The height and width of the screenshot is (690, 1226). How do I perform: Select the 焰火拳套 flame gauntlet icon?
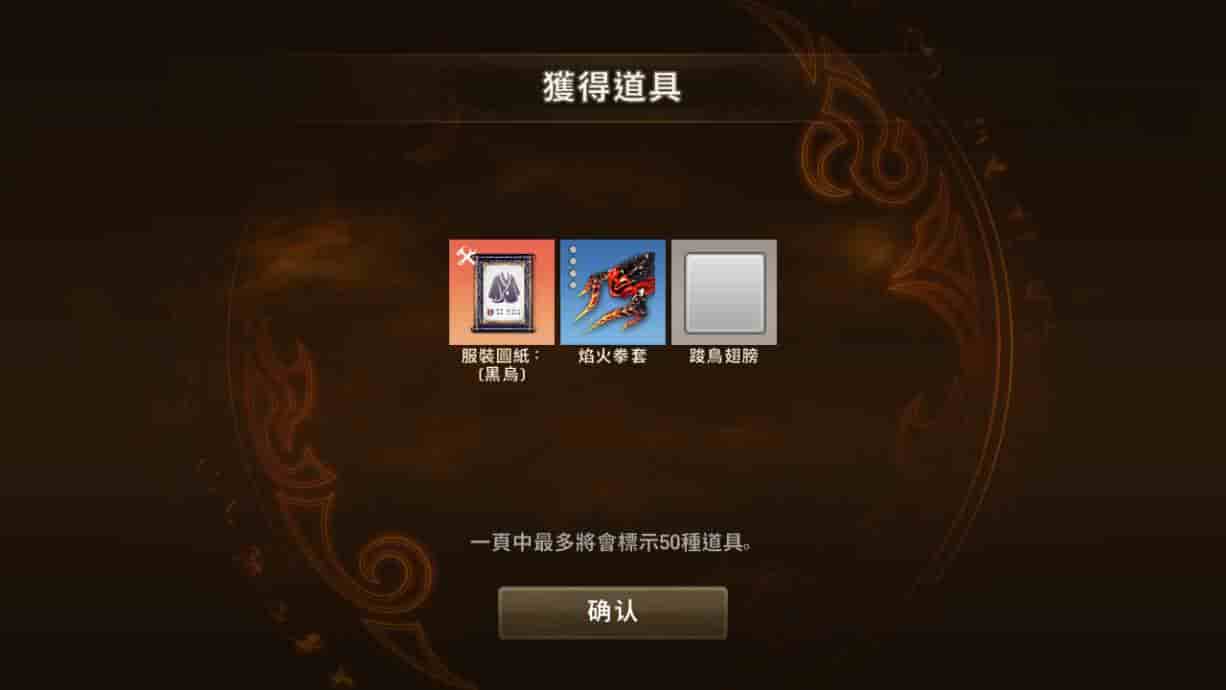(612, 292)
